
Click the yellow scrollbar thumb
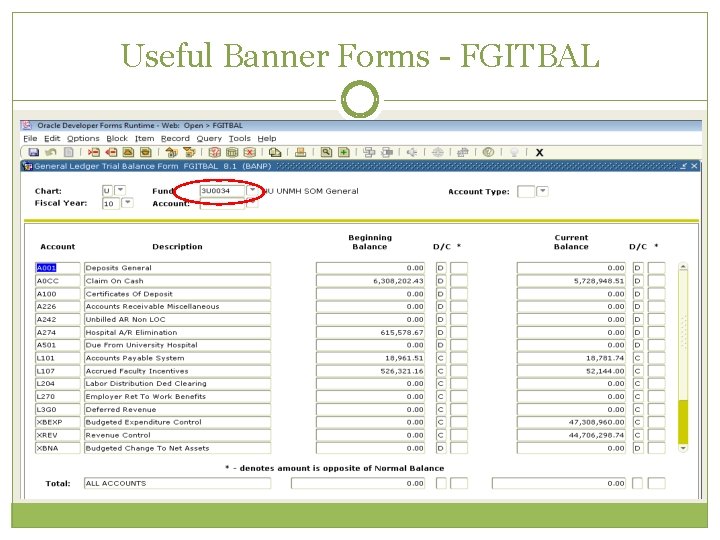[683, 421]
